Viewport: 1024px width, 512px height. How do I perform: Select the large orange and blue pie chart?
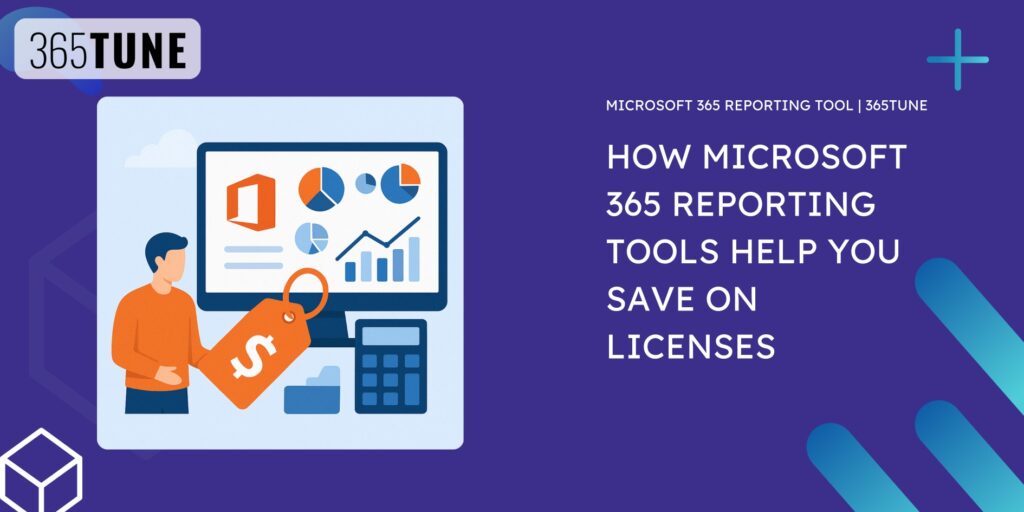321,189
